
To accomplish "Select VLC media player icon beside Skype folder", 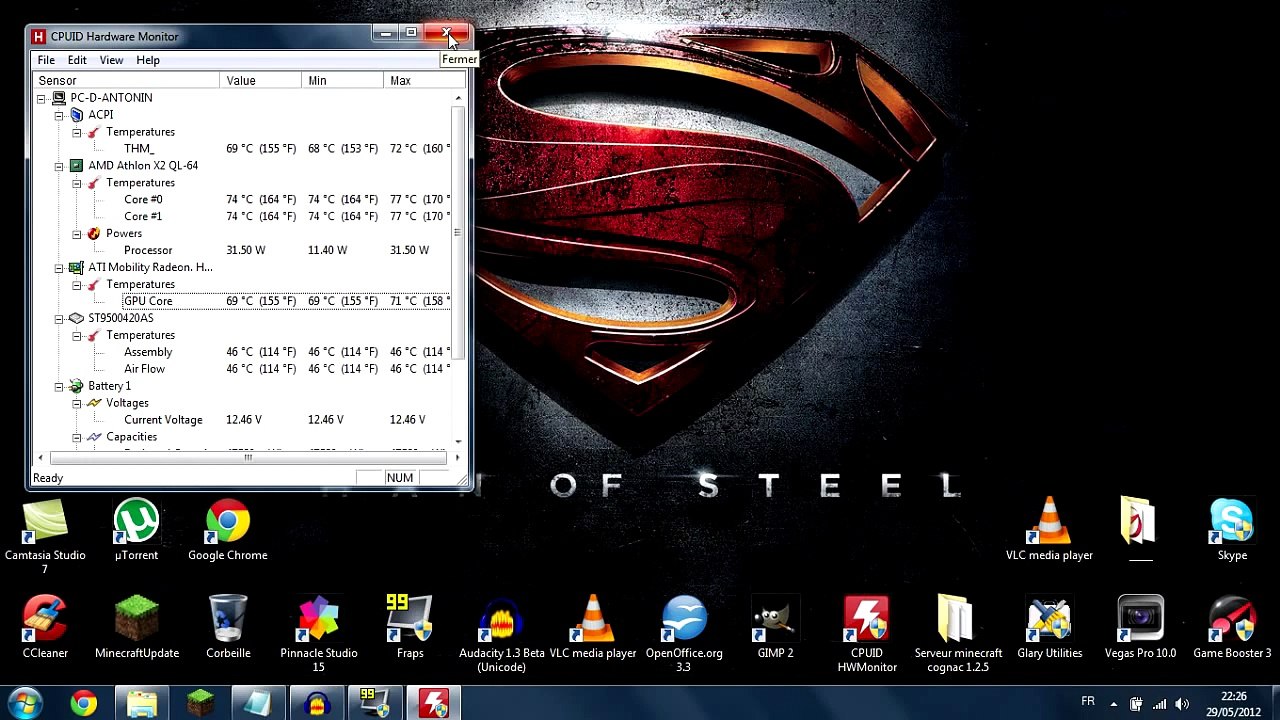I will (x=1049, y=530).
